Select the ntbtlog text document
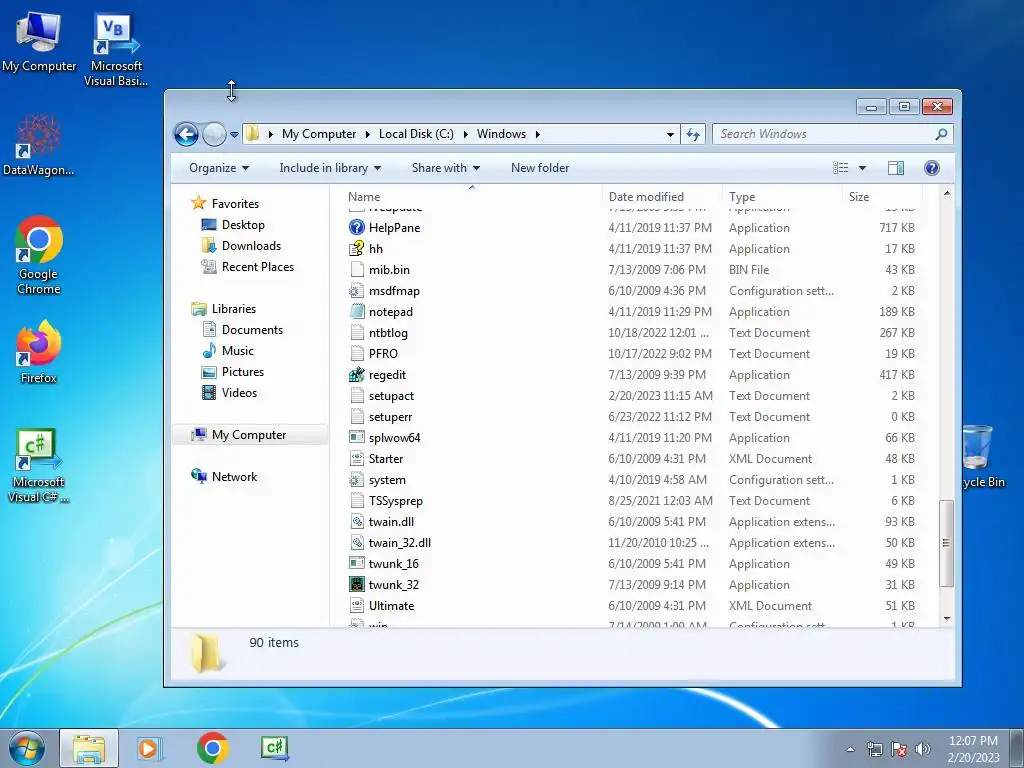This screenshot has width=1024, height=768. tap(388, 332)
